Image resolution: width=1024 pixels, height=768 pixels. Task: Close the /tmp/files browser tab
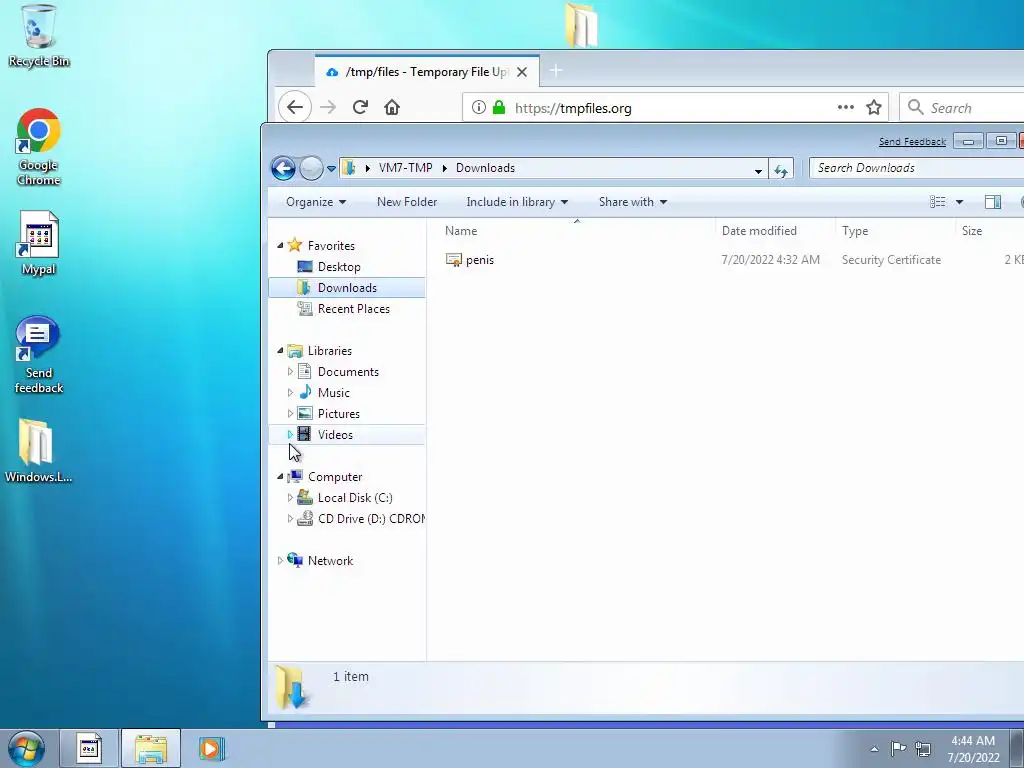pos(522,72)
